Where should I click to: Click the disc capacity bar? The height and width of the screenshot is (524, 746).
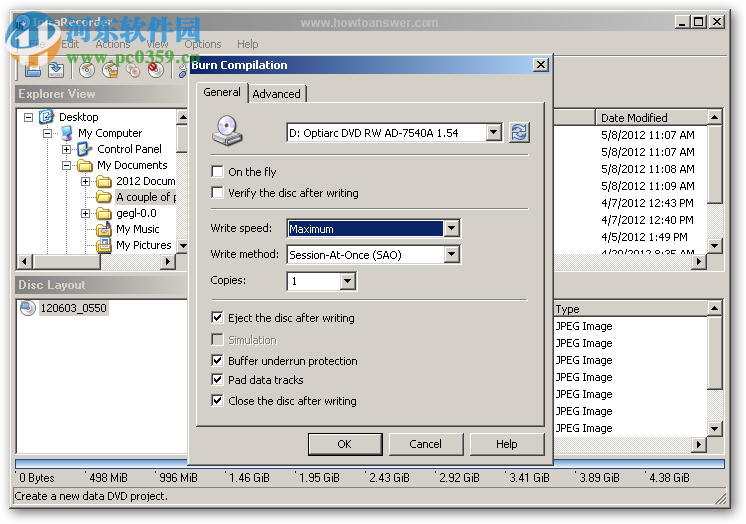(x=370, y=464)
